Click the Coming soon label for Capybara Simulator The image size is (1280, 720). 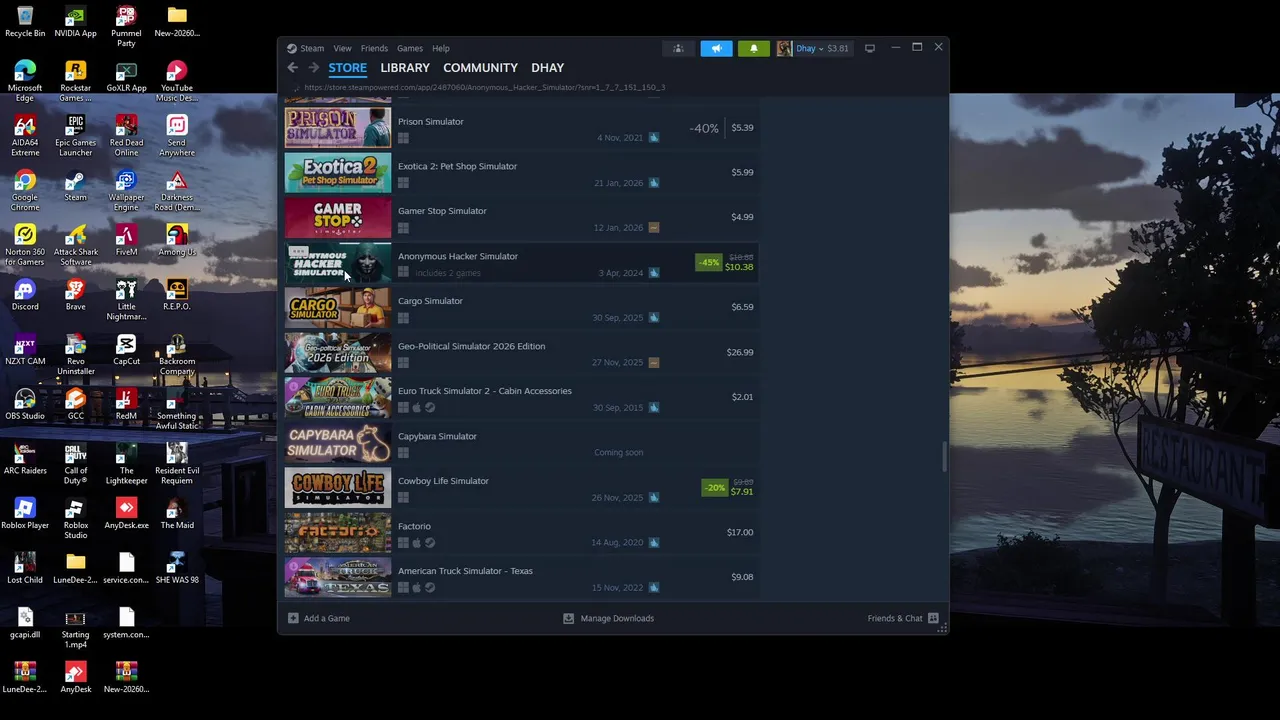619,452
